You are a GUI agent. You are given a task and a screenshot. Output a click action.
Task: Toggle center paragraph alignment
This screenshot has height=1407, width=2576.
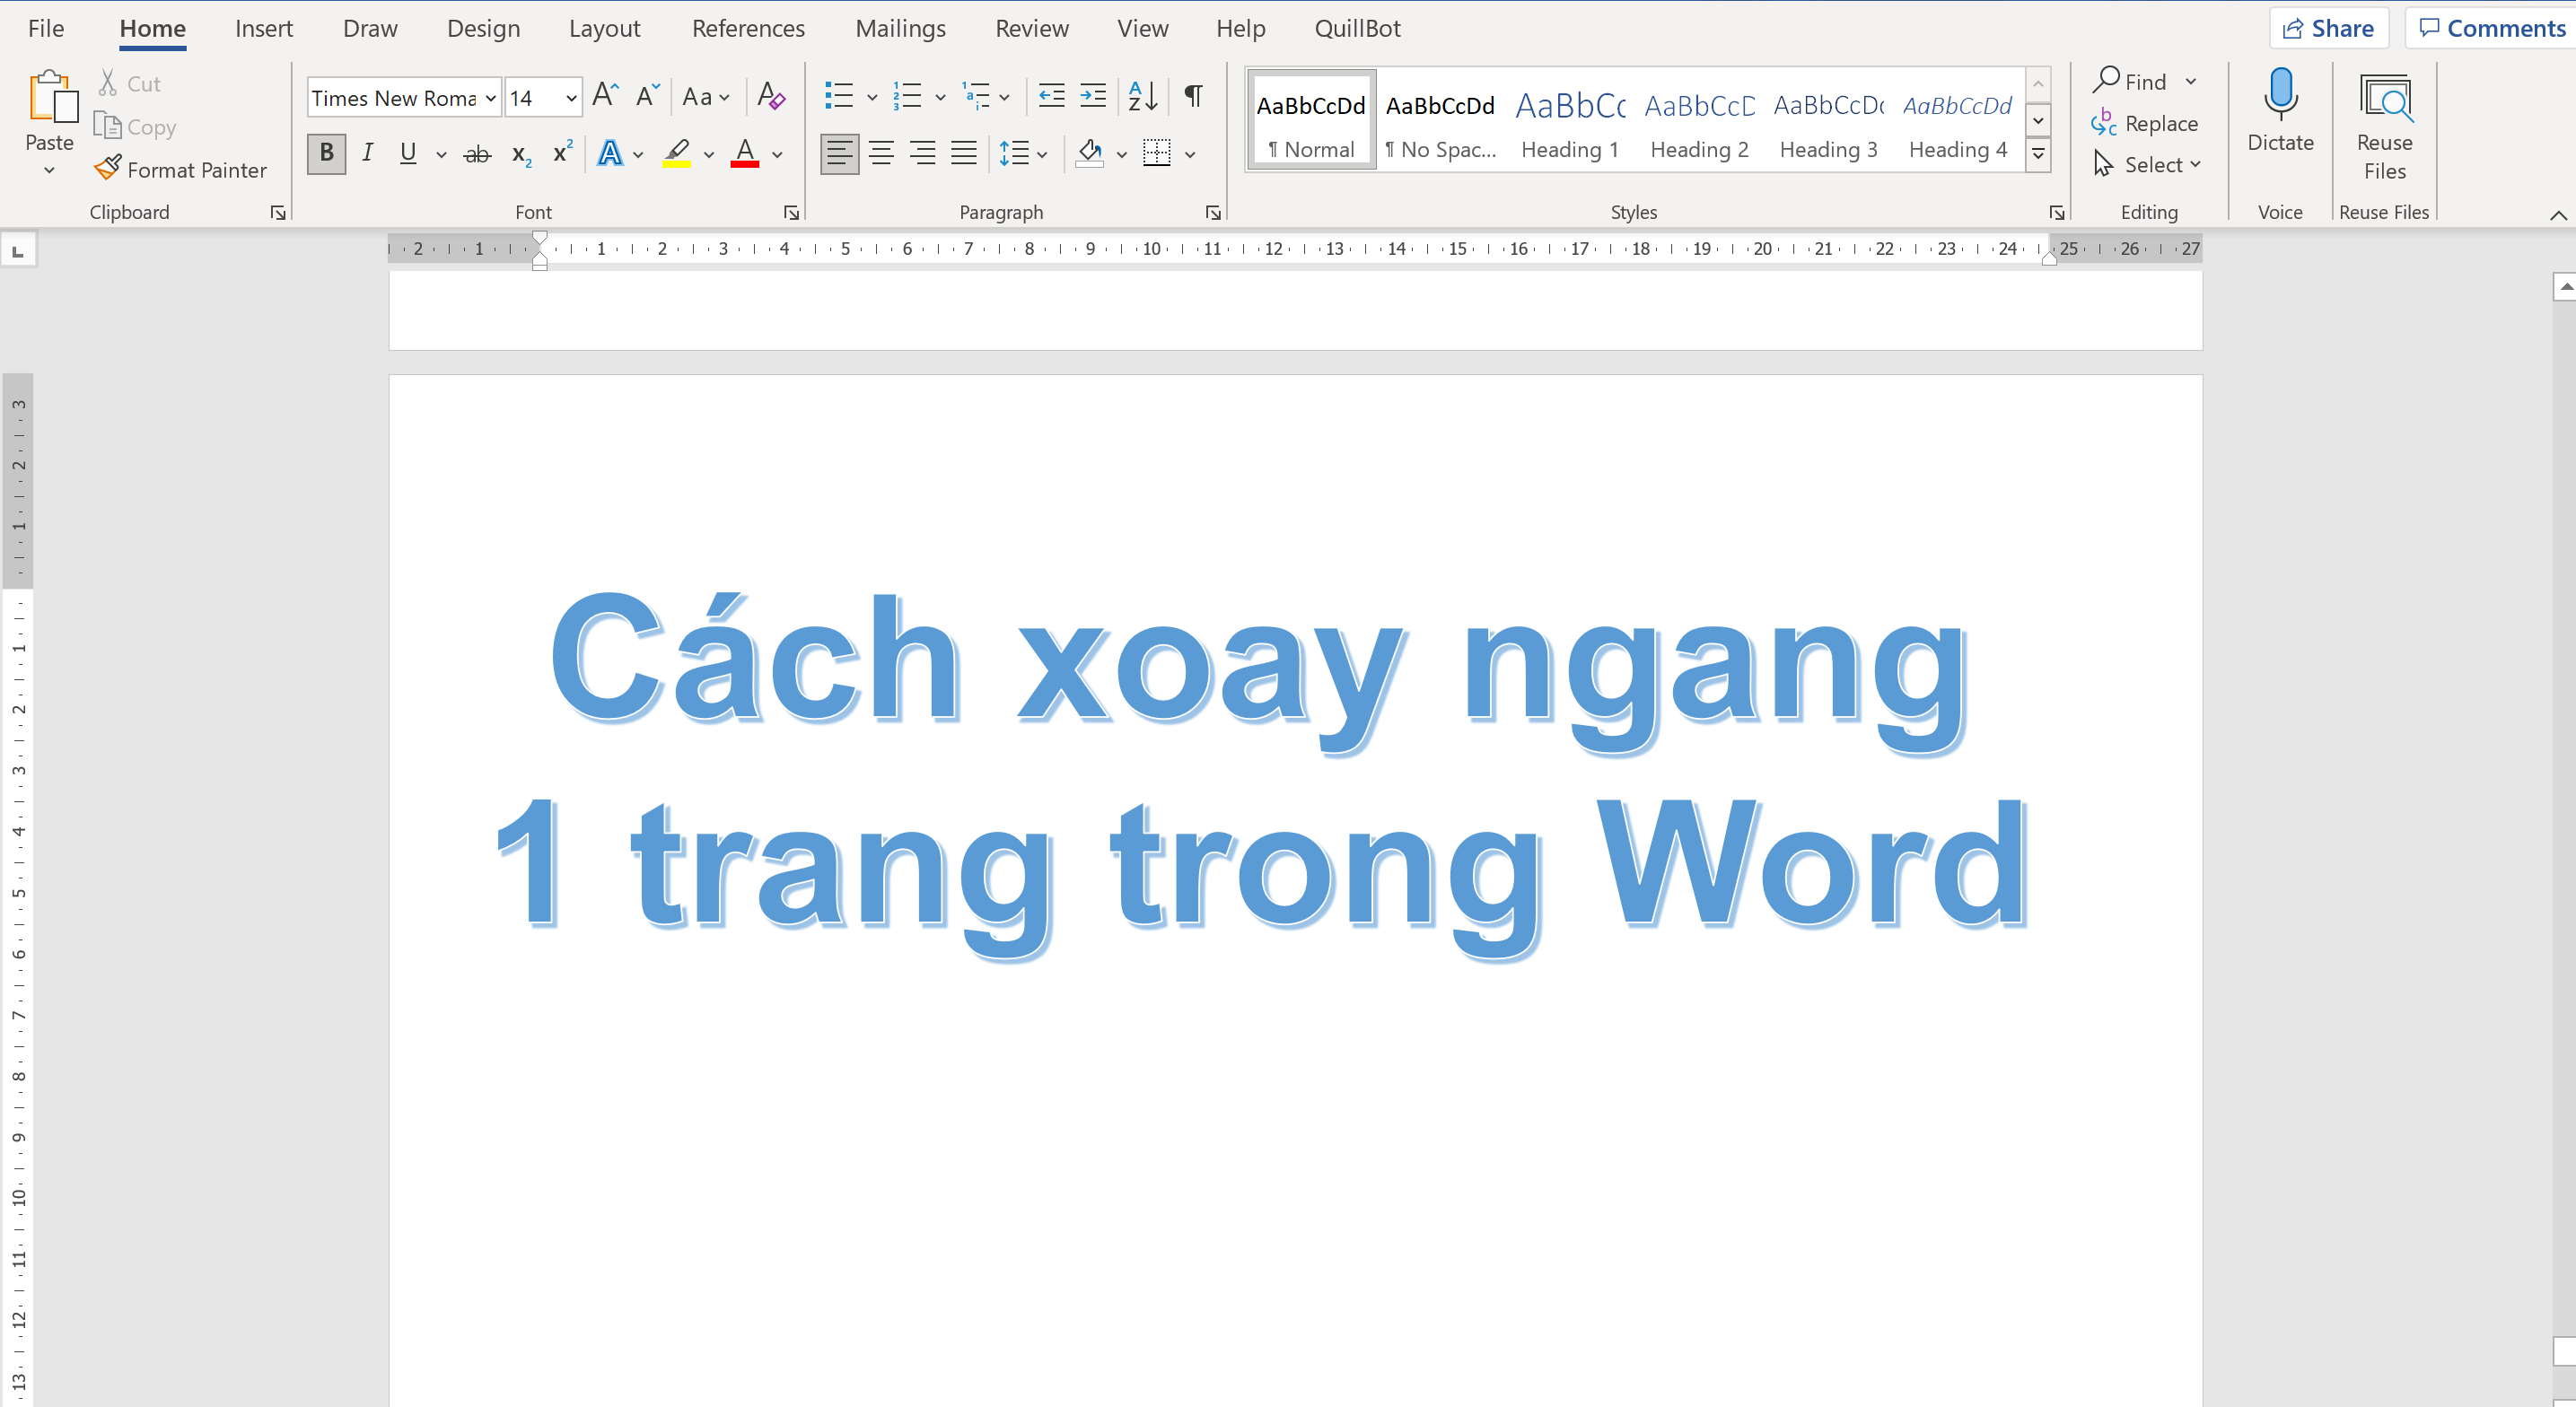pos(881,153)
